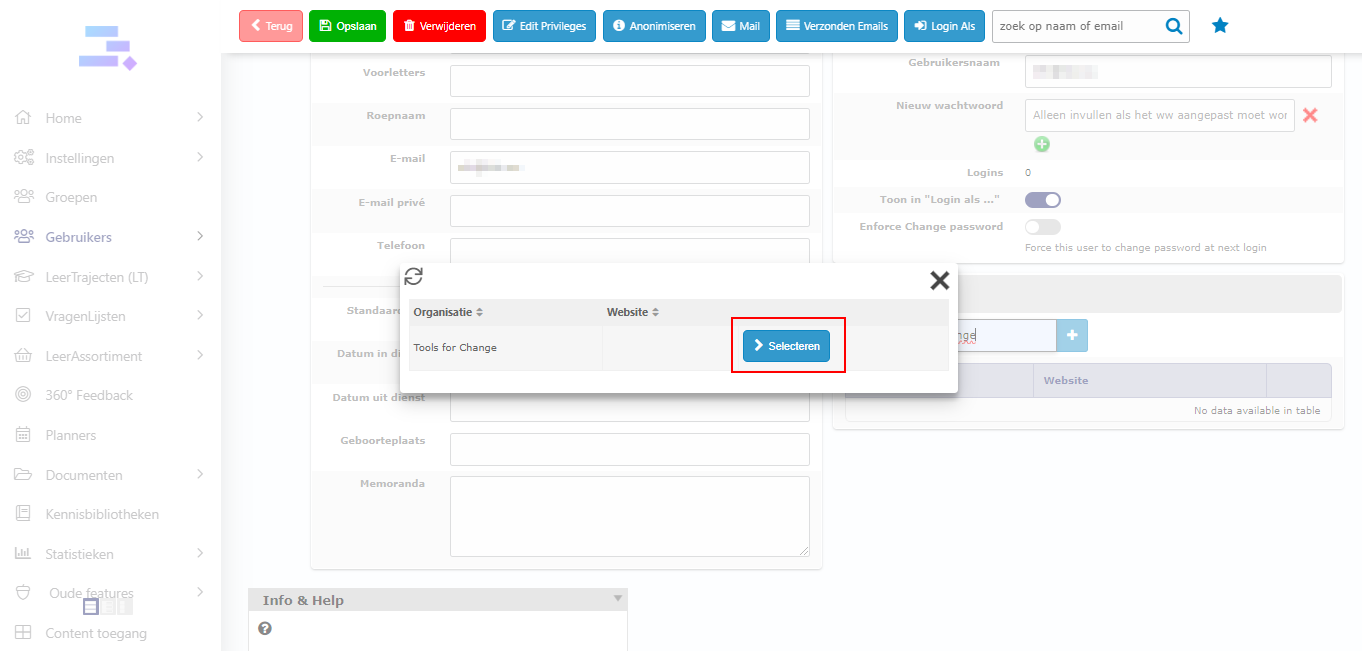The width and height of the screenshot is (1362, 651).
Task: Click the magnifier search icon
Action: (1174, 27)
